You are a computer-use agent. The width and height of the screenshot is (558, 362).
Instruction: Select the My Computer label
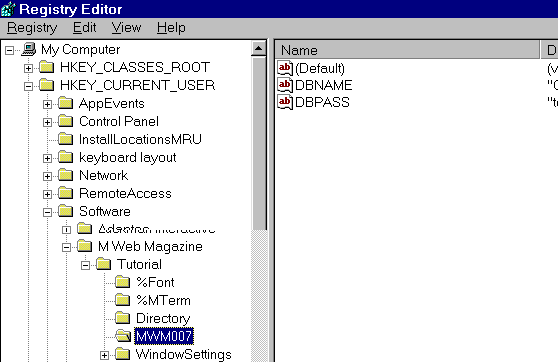(80, 49)
